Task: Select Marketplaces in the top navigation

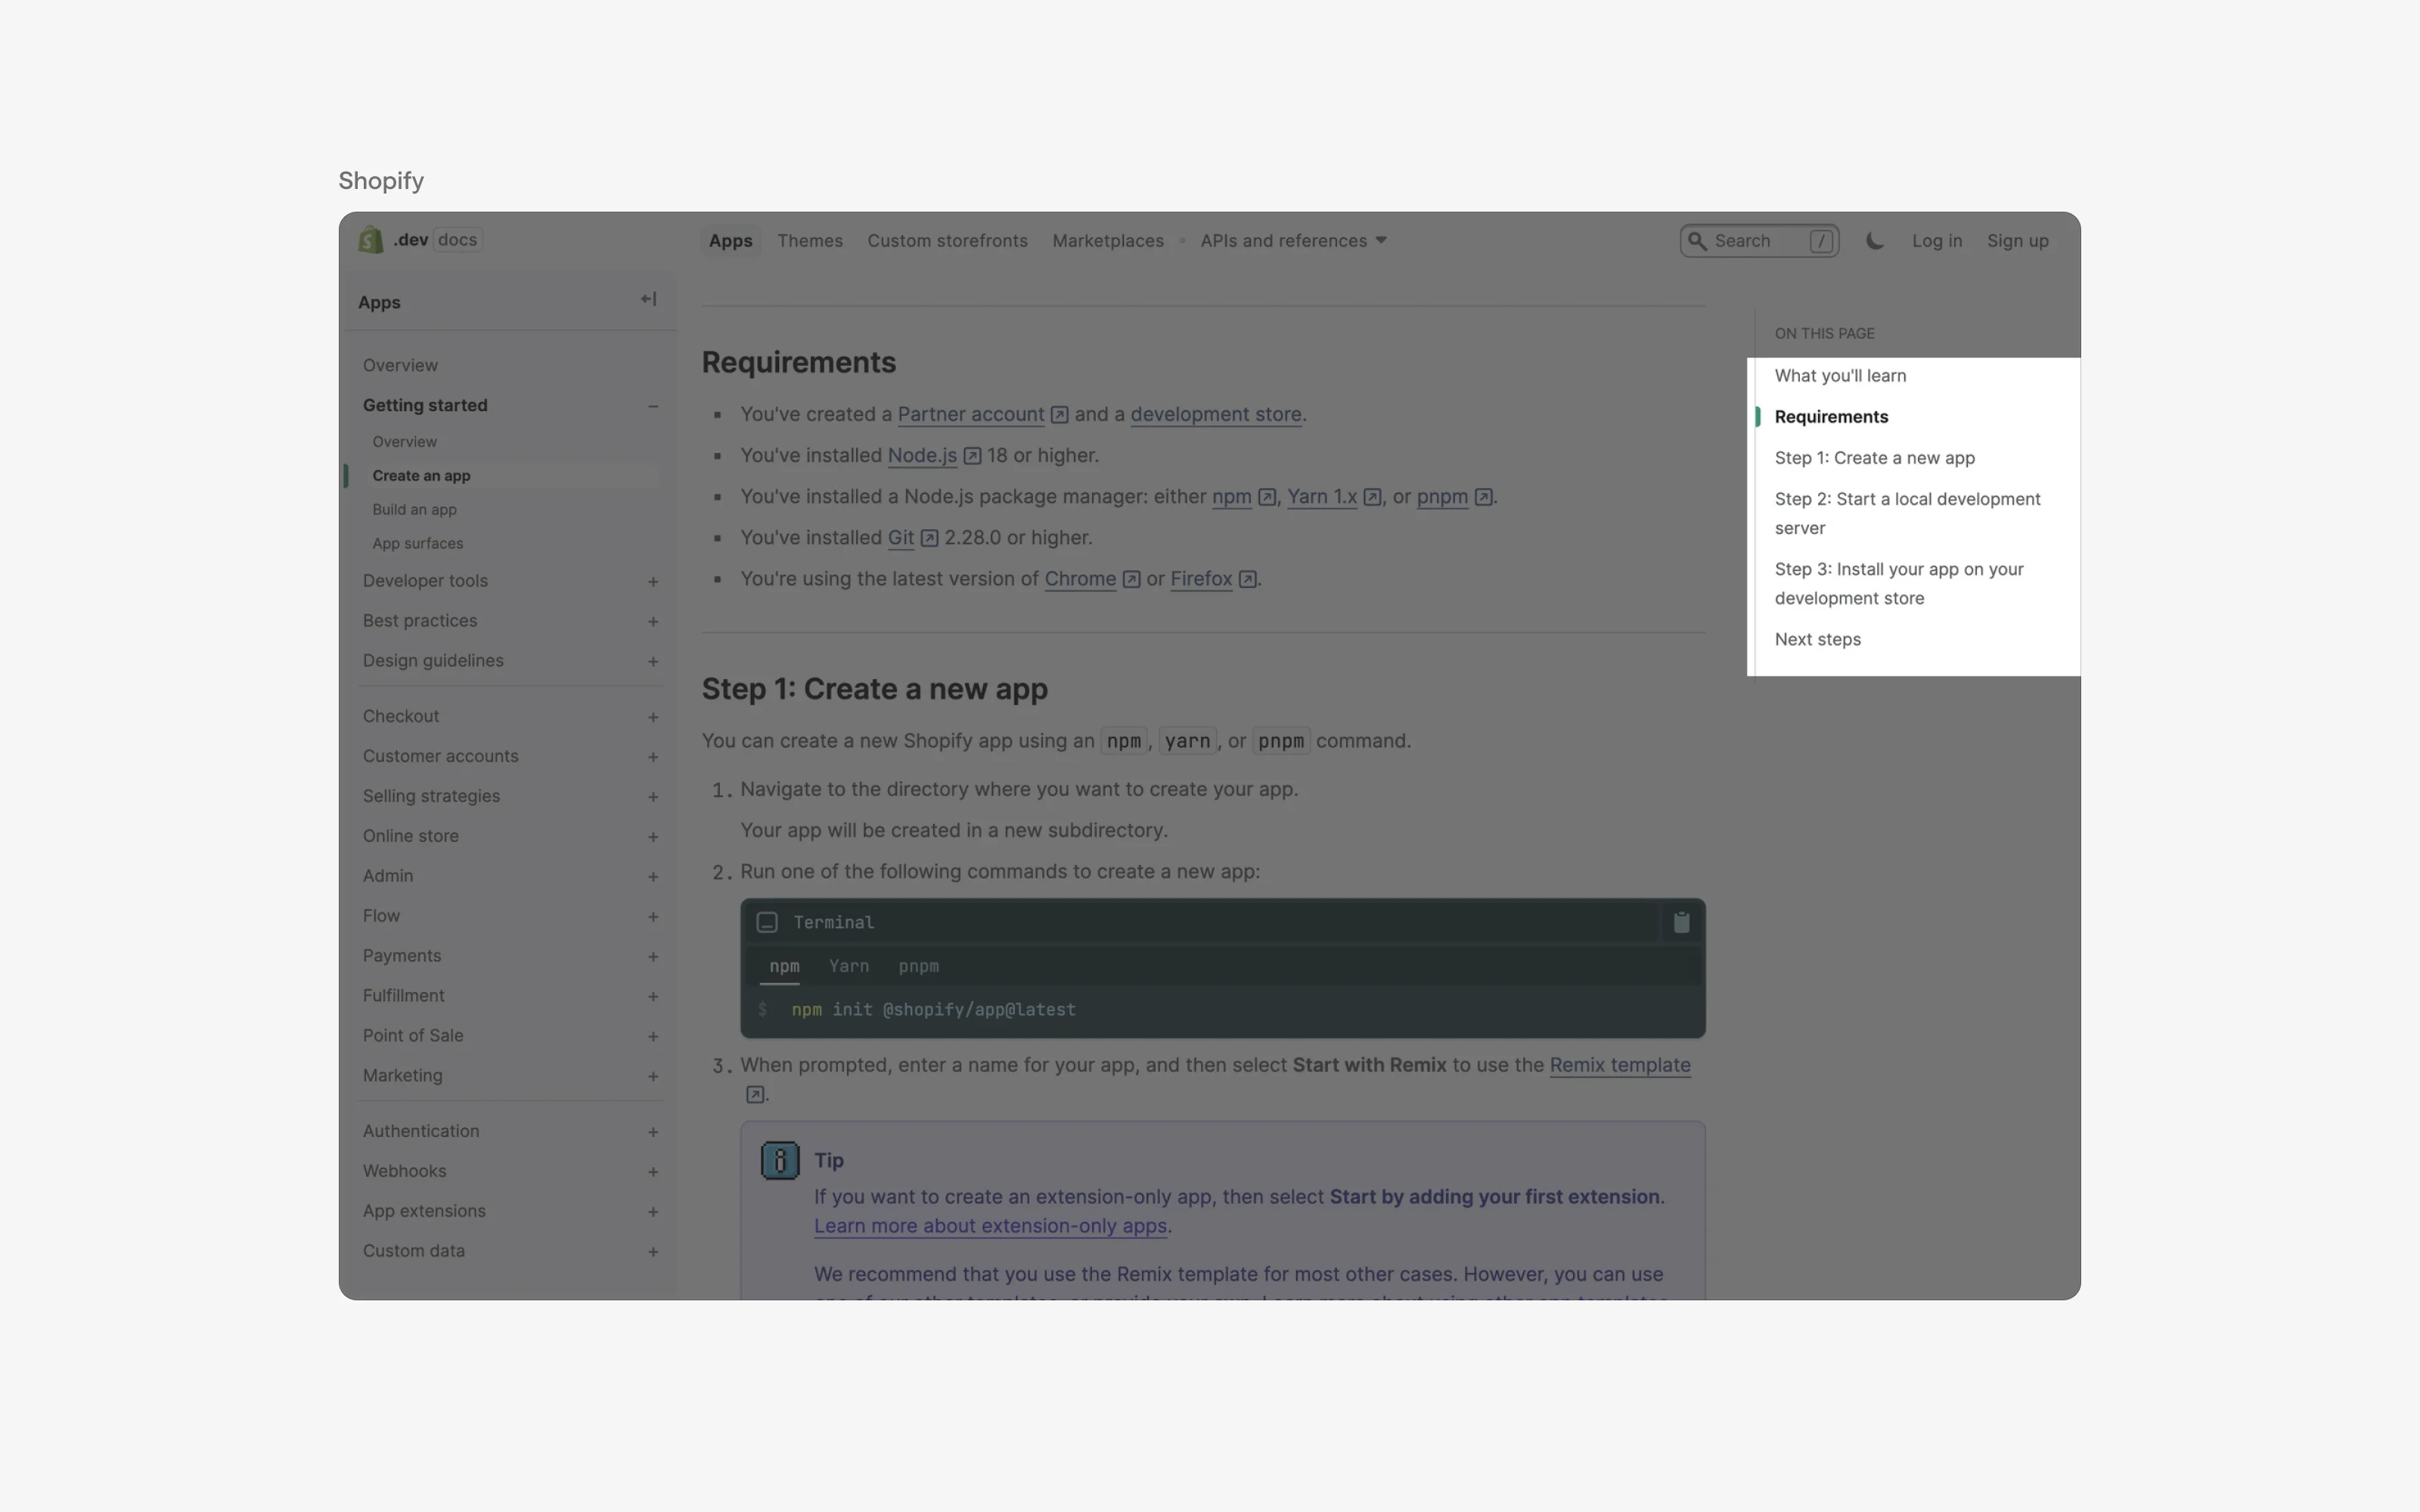Action: coord(1107,240)
